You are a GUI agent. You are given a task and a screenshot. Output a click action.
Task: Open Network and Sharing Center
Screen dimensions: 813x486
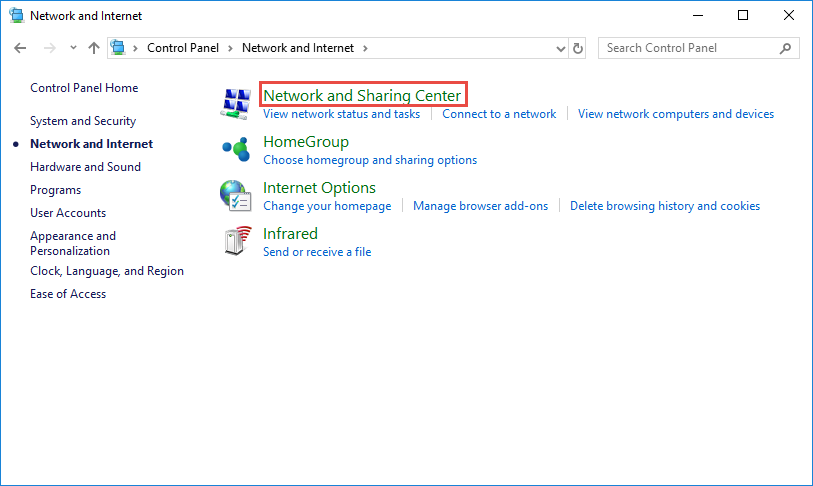click(x=362, y=95)
